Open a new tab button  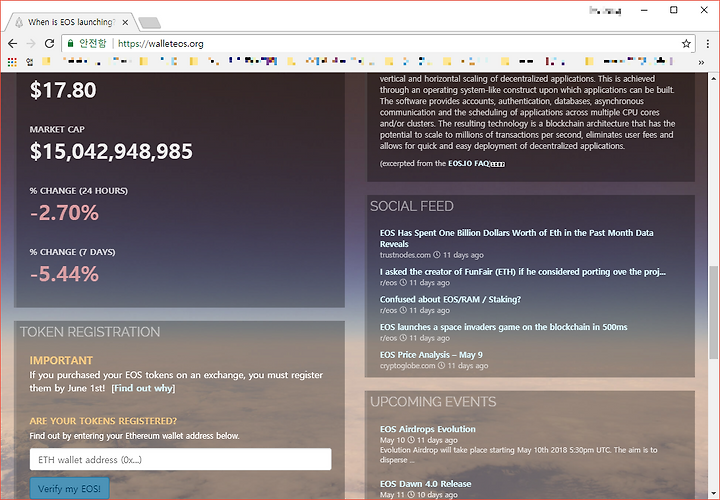[x=150, y=22]
